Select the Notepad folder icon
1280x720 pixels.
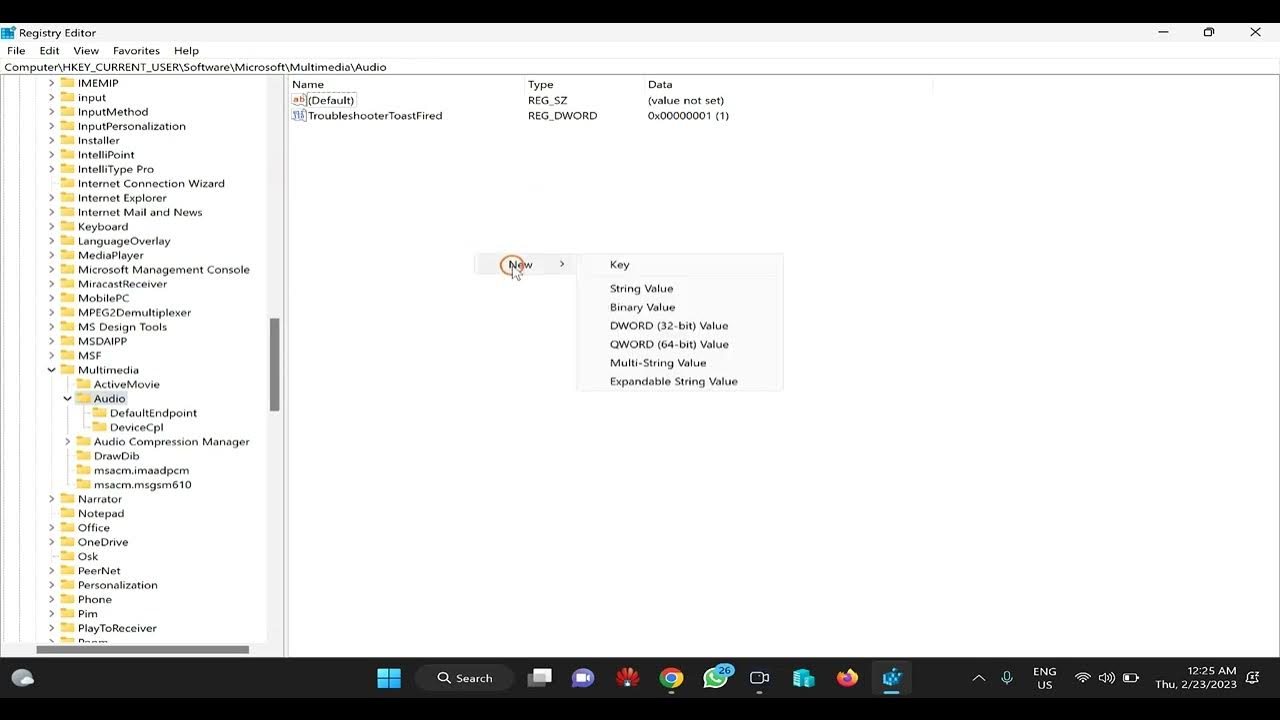point(68,513)
